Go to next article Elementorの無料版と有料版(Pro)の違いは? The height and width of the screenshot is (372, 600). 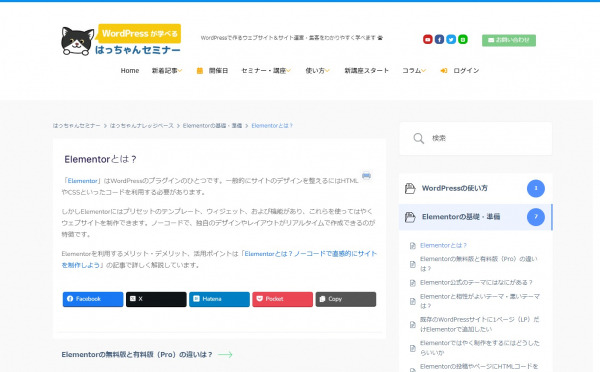point(137,354)
